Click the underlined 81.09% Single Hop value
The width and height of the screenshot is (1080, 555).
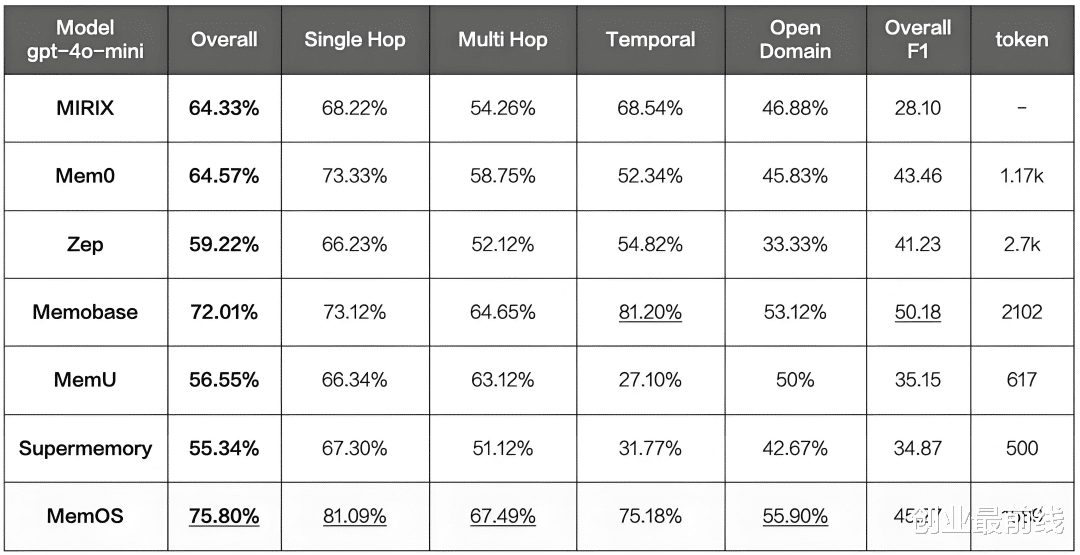click(x=355, y=516)
